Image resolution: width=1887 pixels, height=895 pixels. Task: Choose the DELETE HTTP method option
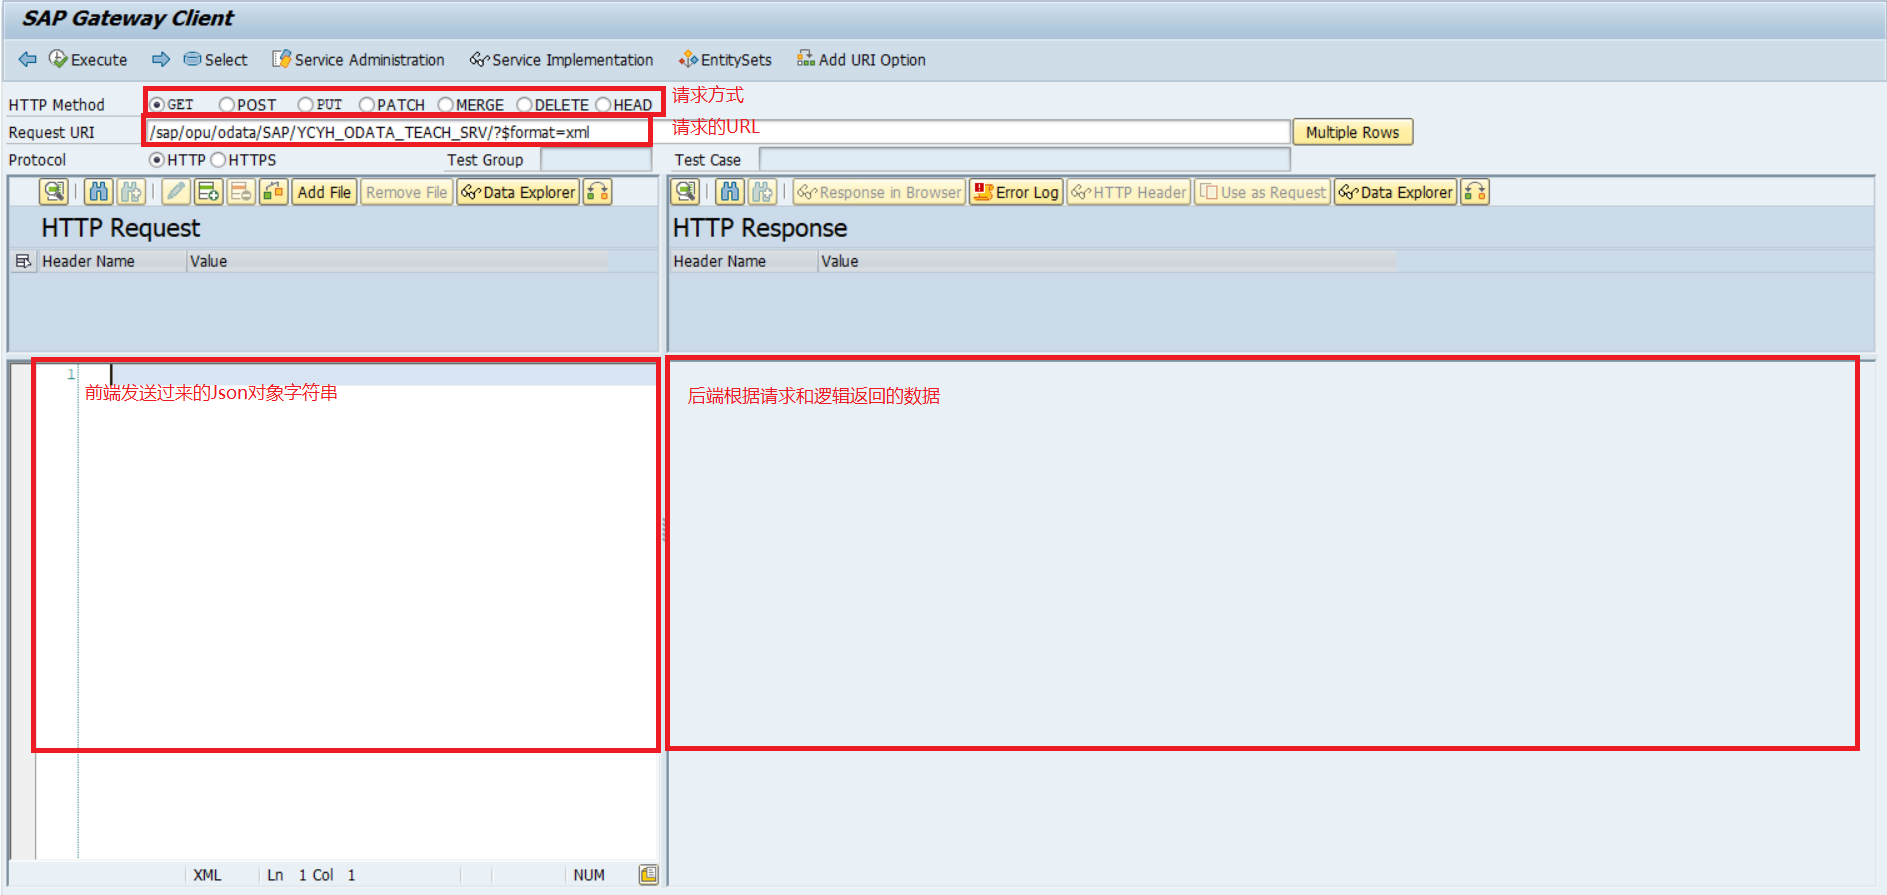point(524,105)
